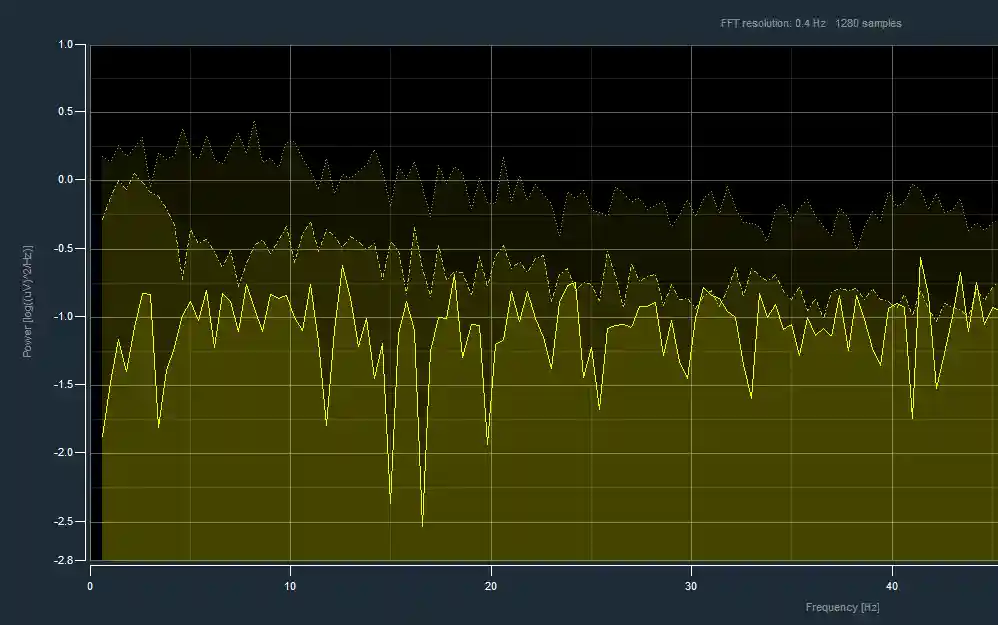This screenshot has width=998, height=625.
Task: Click the '-1.5' tick label on the power axis
Action: [64, 384]
